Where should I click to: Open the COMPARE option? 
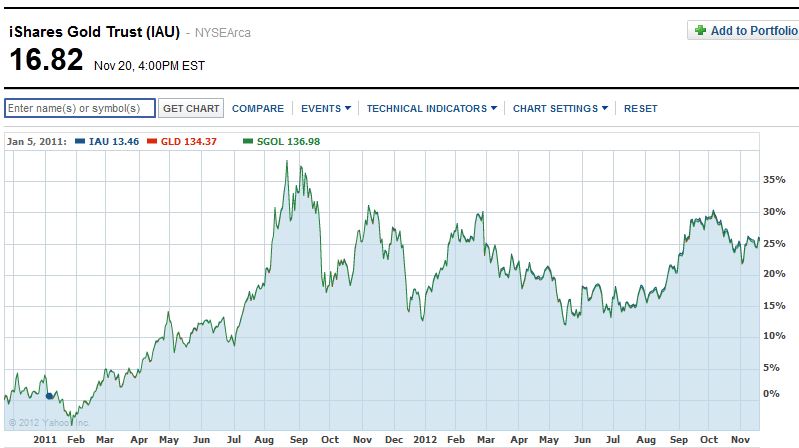coord(258,109)
